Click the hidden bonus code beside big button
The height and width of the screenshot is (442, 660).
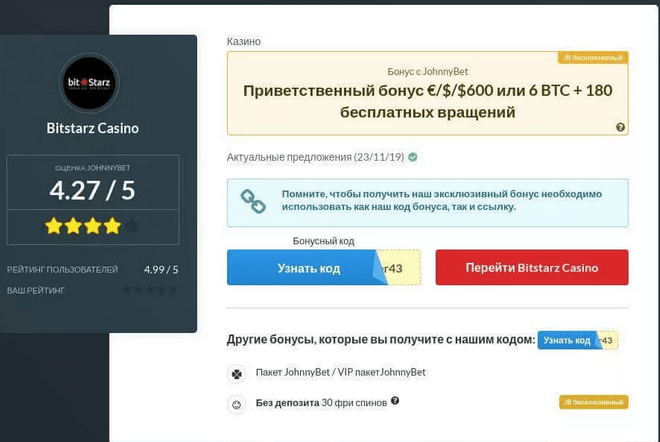[400, 268]
